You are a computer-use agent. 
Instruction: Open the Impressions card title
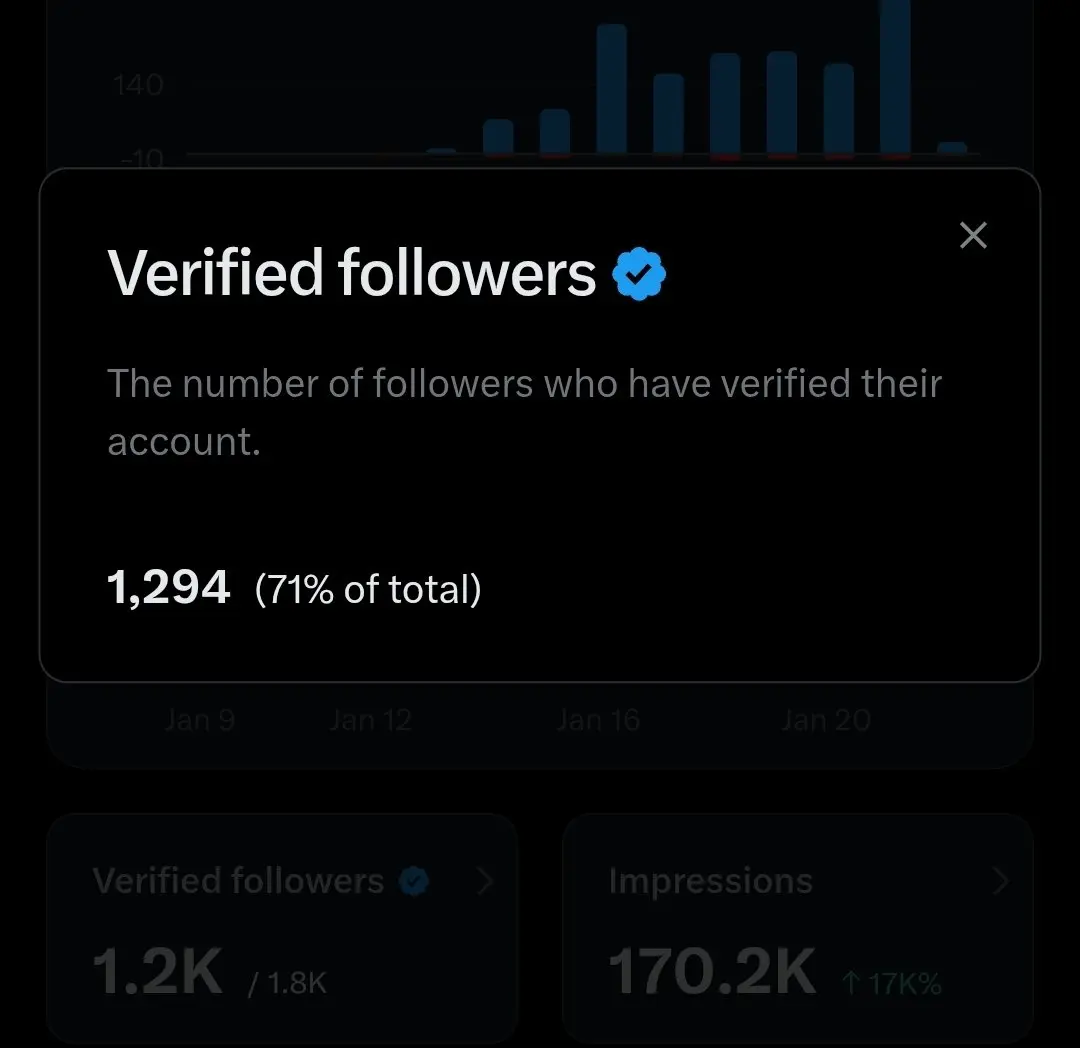pos(711,881)
